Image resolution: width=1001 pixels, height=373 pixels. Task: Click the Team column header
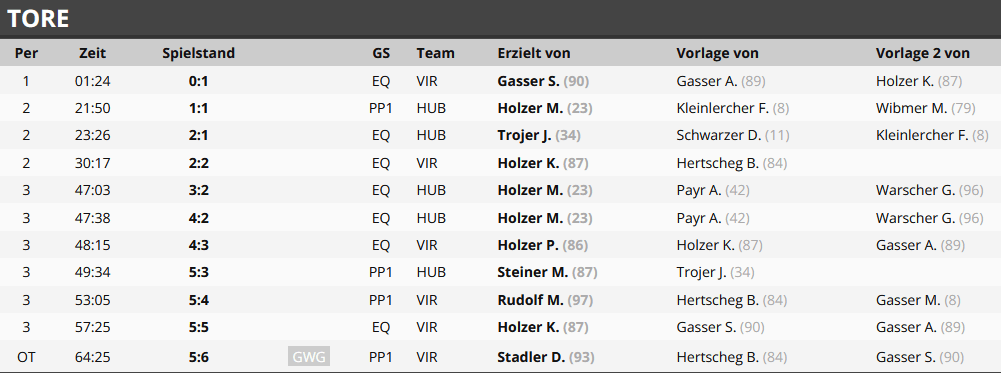[x=436, y=53]
